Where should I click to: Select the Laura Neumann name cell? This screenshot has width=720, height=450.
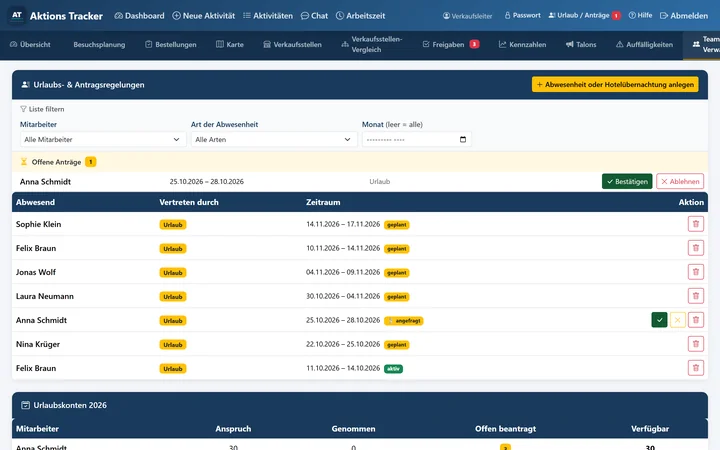click(x=45, y=296)
